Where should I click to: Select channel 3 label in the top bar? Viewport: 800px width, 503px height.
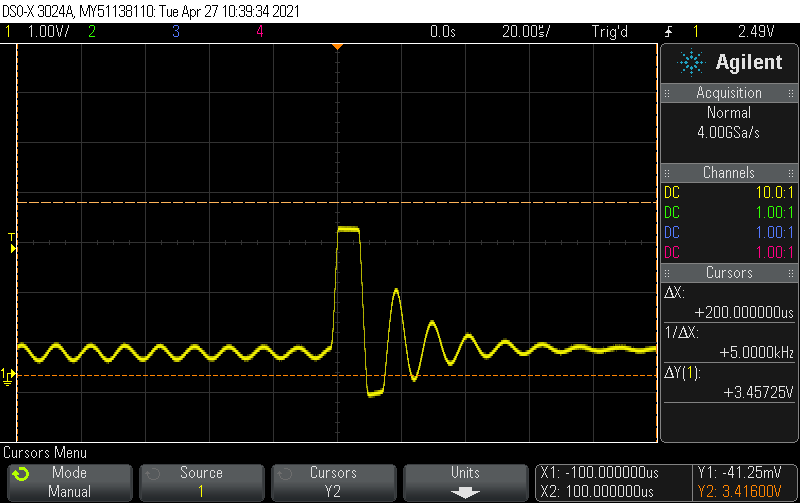pyautogui.click(x=176, y=32)
